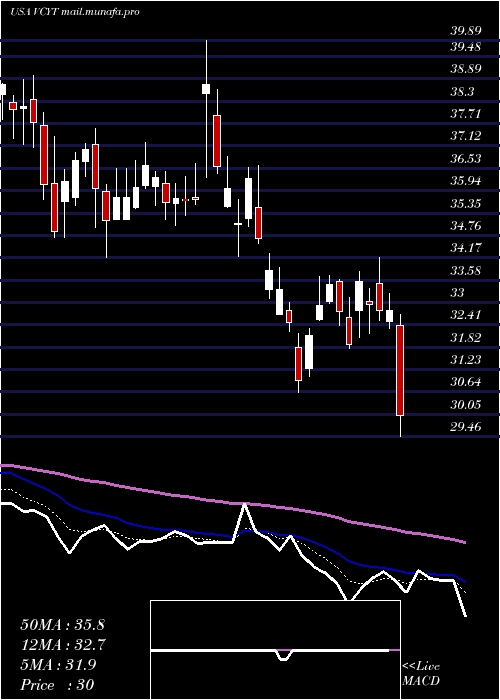Click the '5MA : 31.9' readout
Viewport: 500px width, 700px height.
(x=58, y=665)
